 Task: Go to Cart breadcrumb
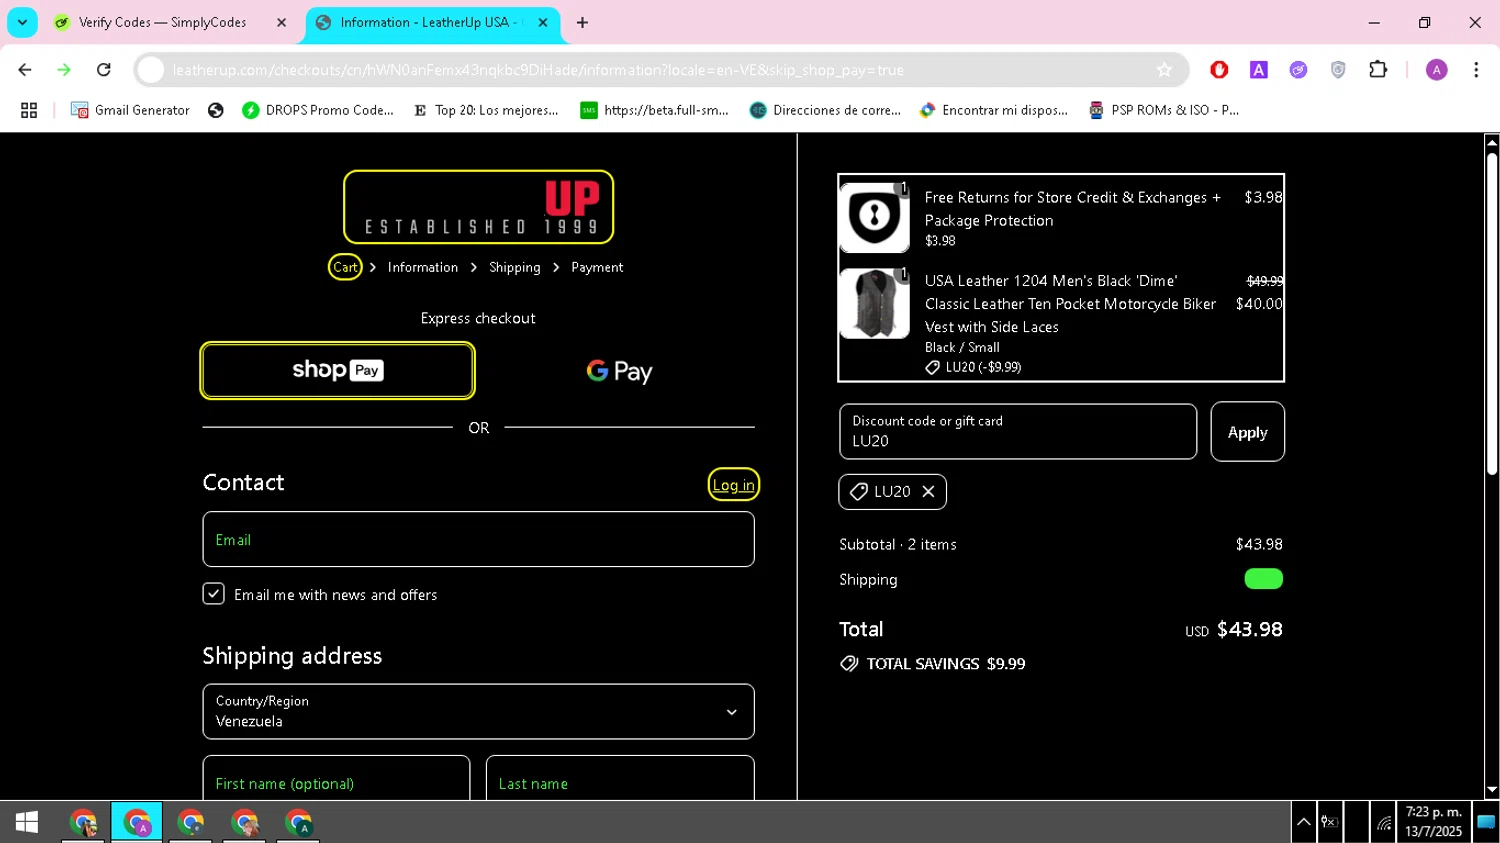click(x=345, y=267)
